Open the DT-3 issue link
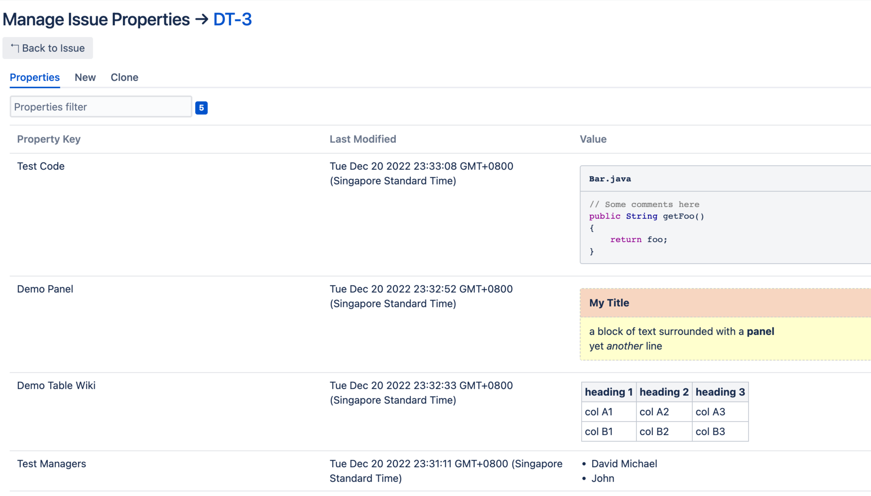Screen dimensions: 871x496 coord(232,19)
